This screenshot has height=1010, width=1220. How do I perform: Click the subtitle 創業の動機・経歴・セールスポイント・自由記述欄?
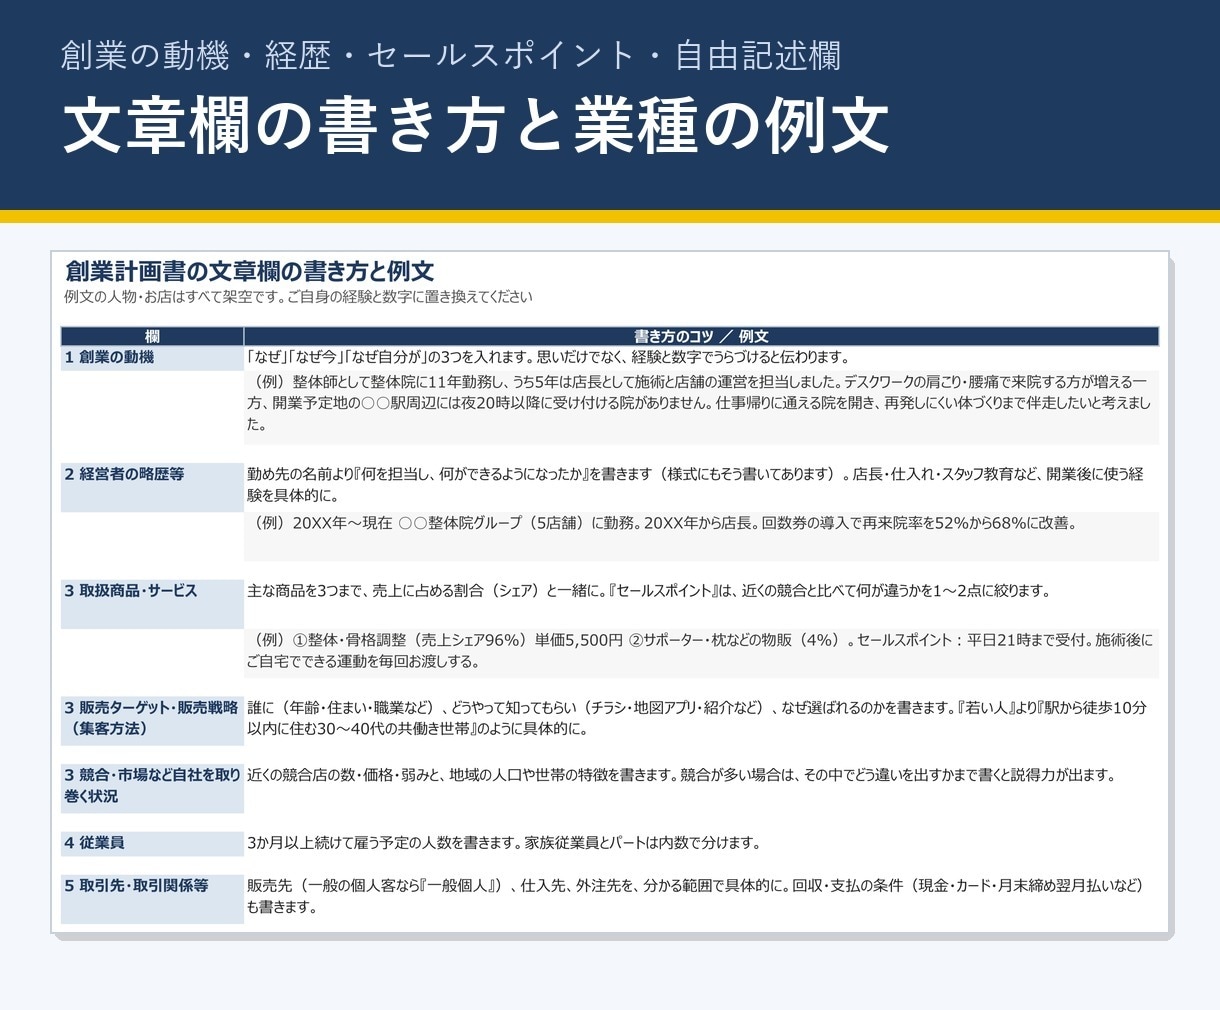coord(450,56)
